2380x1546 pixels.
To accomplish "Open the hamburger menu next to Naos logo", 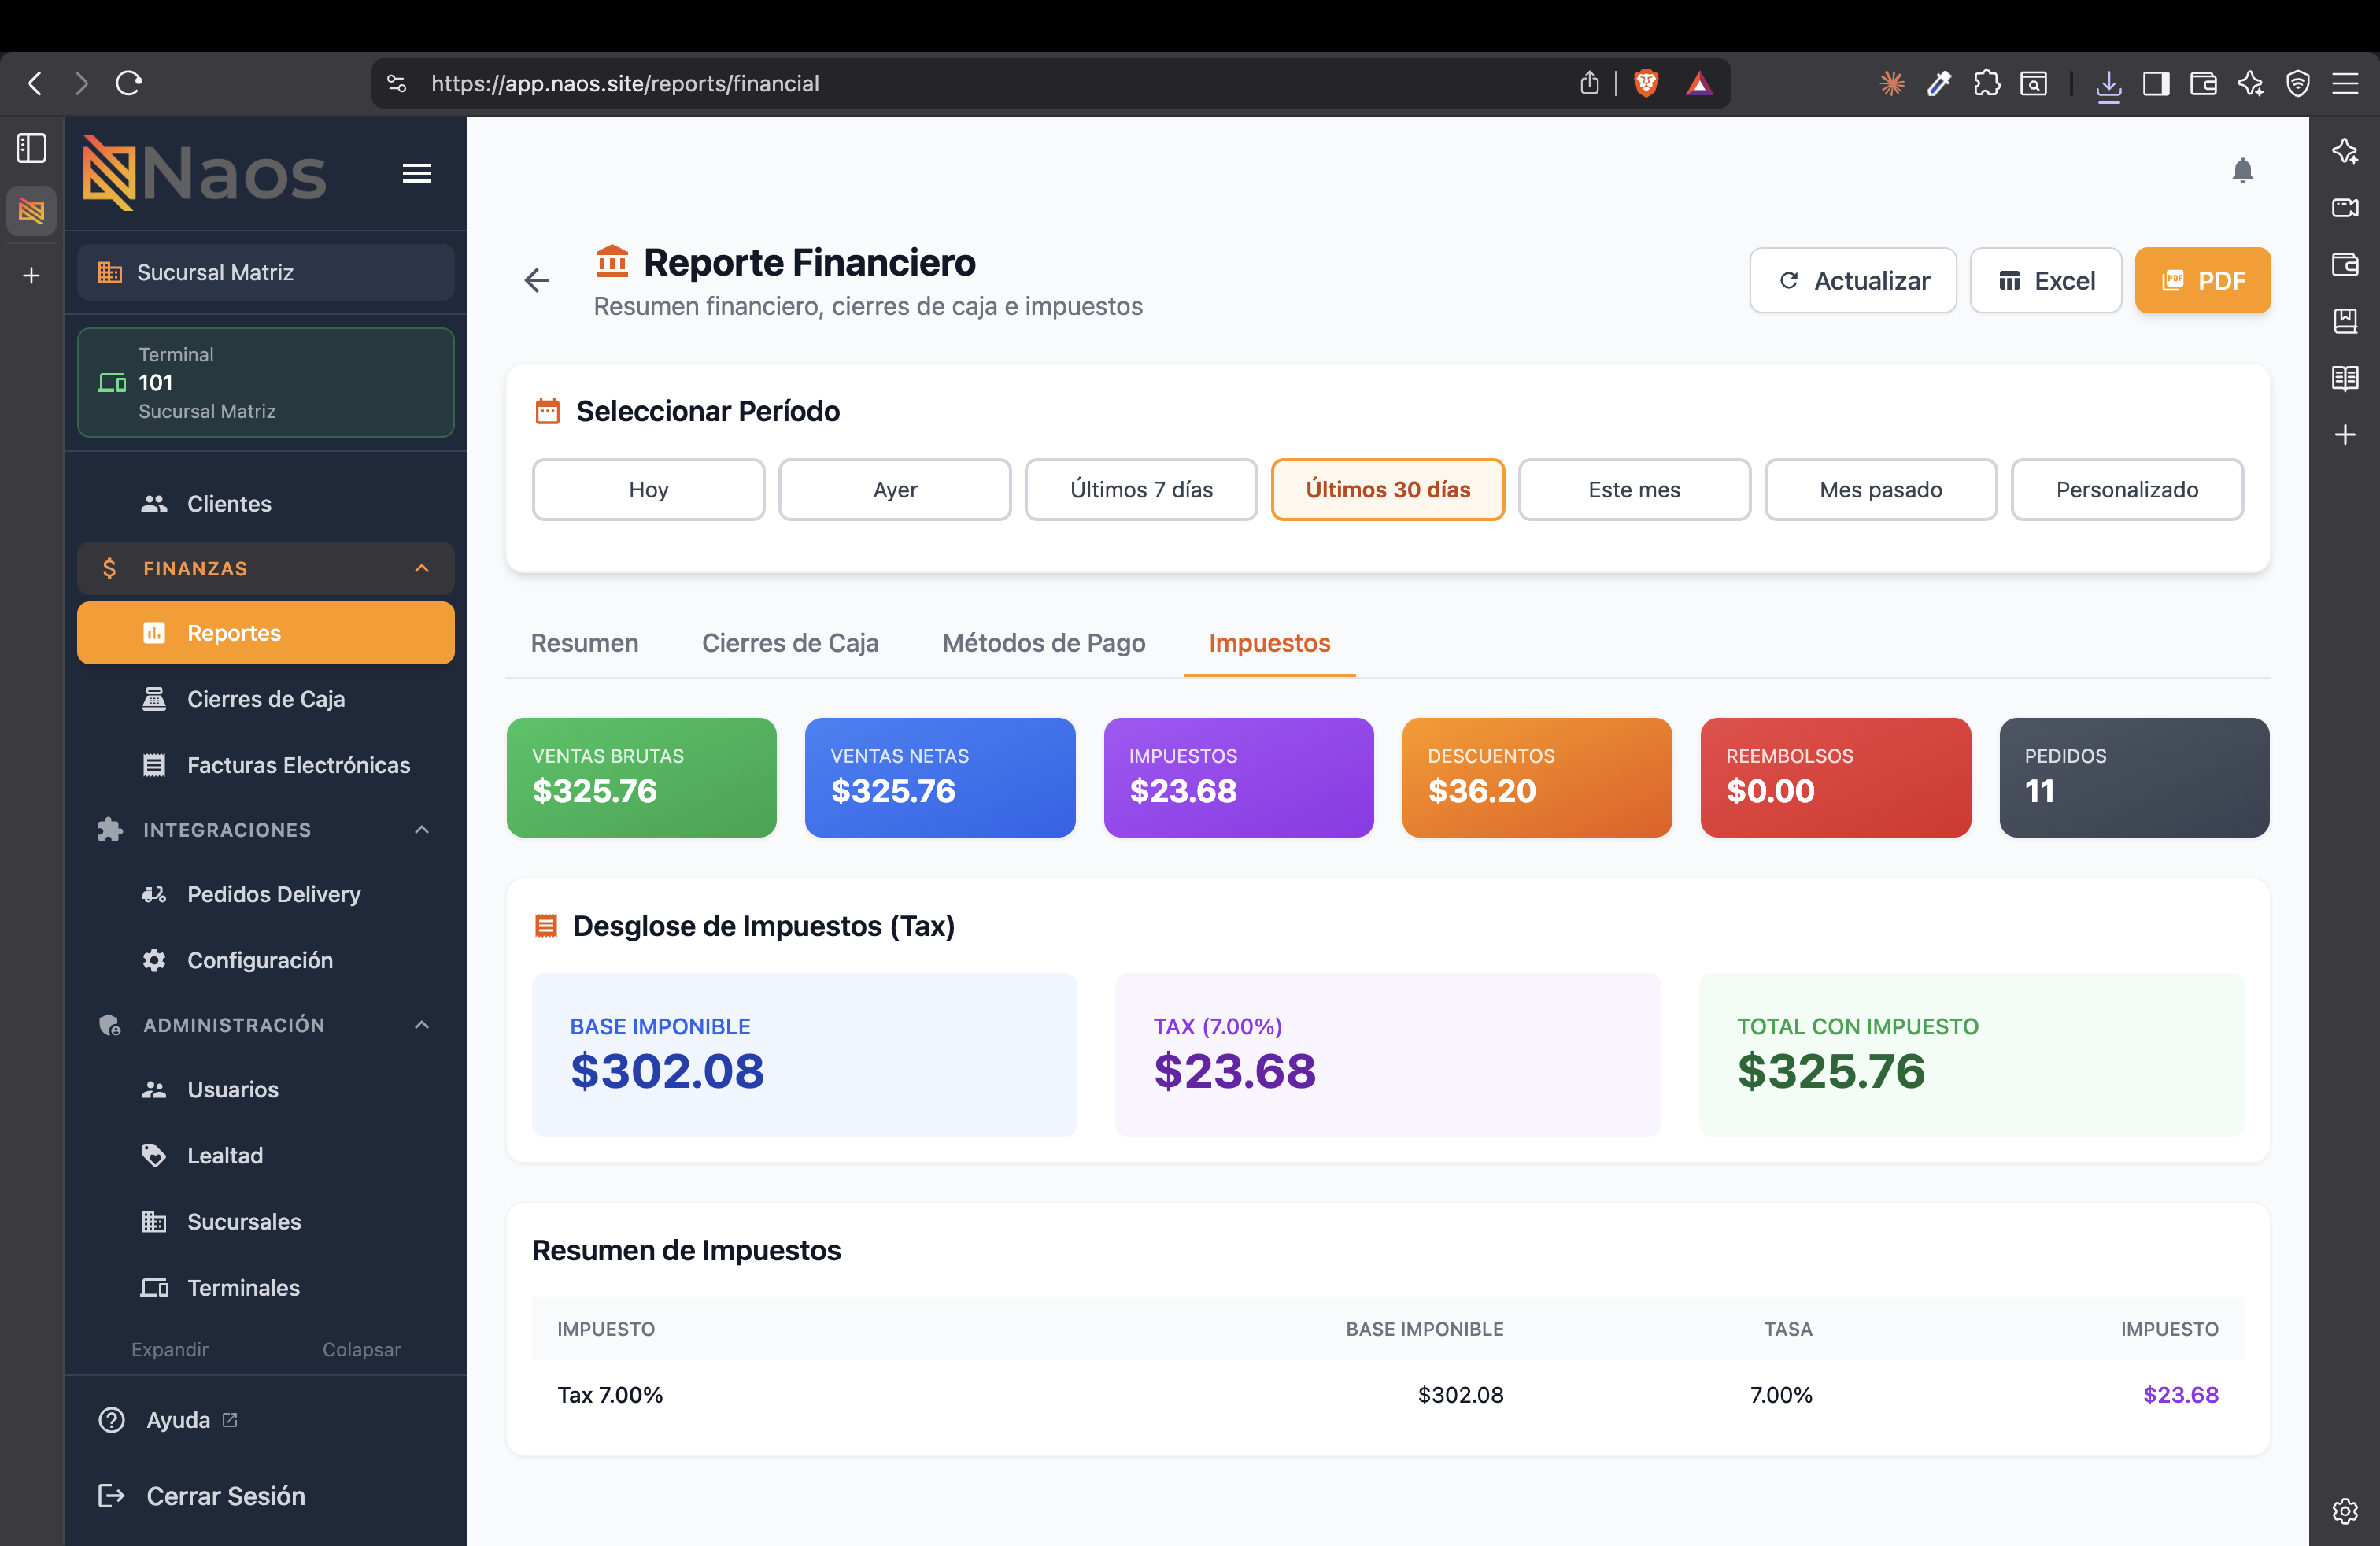I will pyautogui.click(x=417, y=173).
